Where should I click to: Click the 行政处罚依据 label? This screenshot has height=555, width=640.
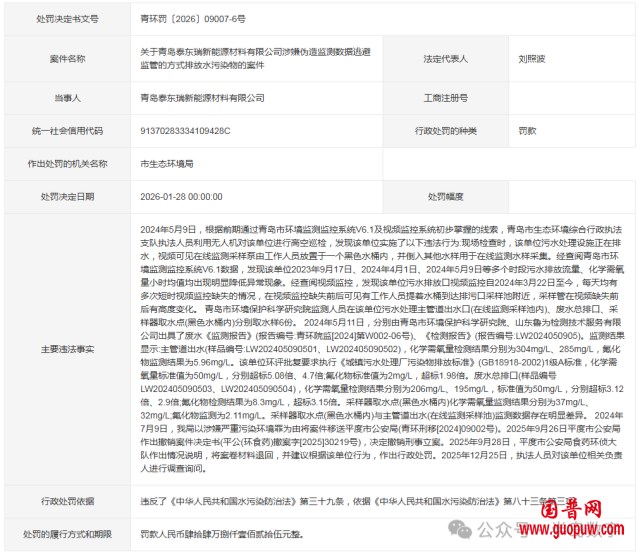[x=67, y=501]
